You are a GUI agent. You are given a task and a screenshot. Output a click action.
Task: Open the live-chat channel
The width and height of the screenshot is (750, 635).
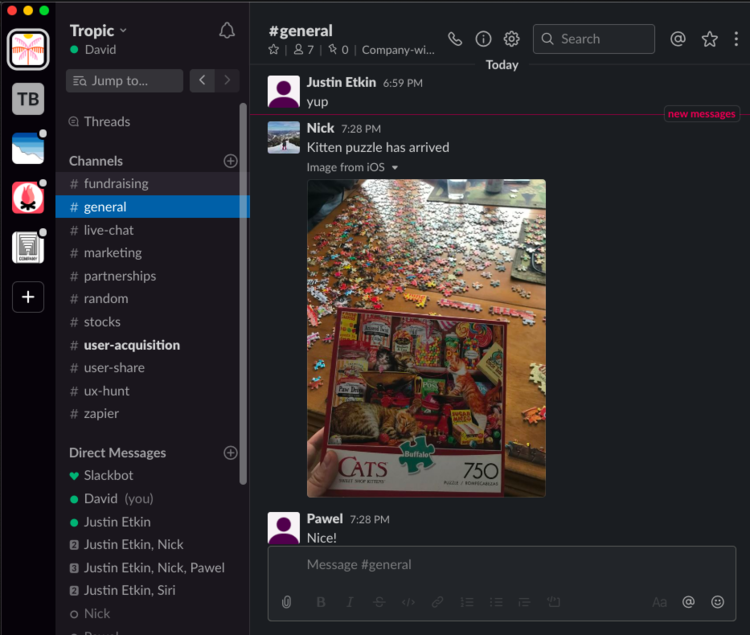(x=152, y=230)
